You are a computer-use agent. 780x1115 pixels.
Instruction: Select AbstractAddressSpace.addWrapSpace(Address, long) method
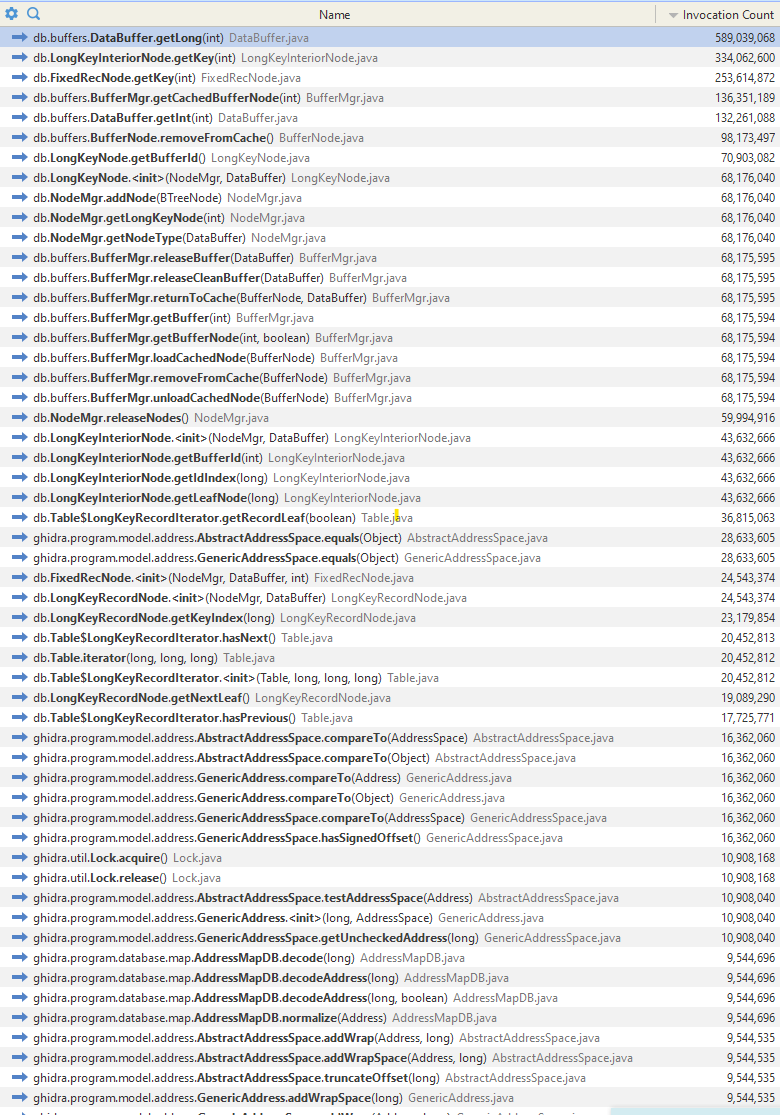[260, 1057]
